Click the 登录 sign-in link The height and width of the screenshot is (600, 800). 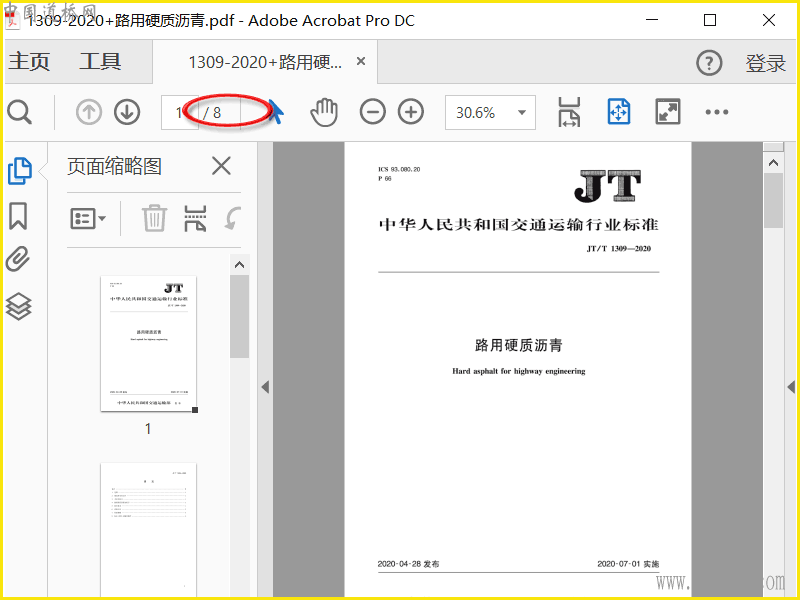pyautogui.click(x=765, y=63)
